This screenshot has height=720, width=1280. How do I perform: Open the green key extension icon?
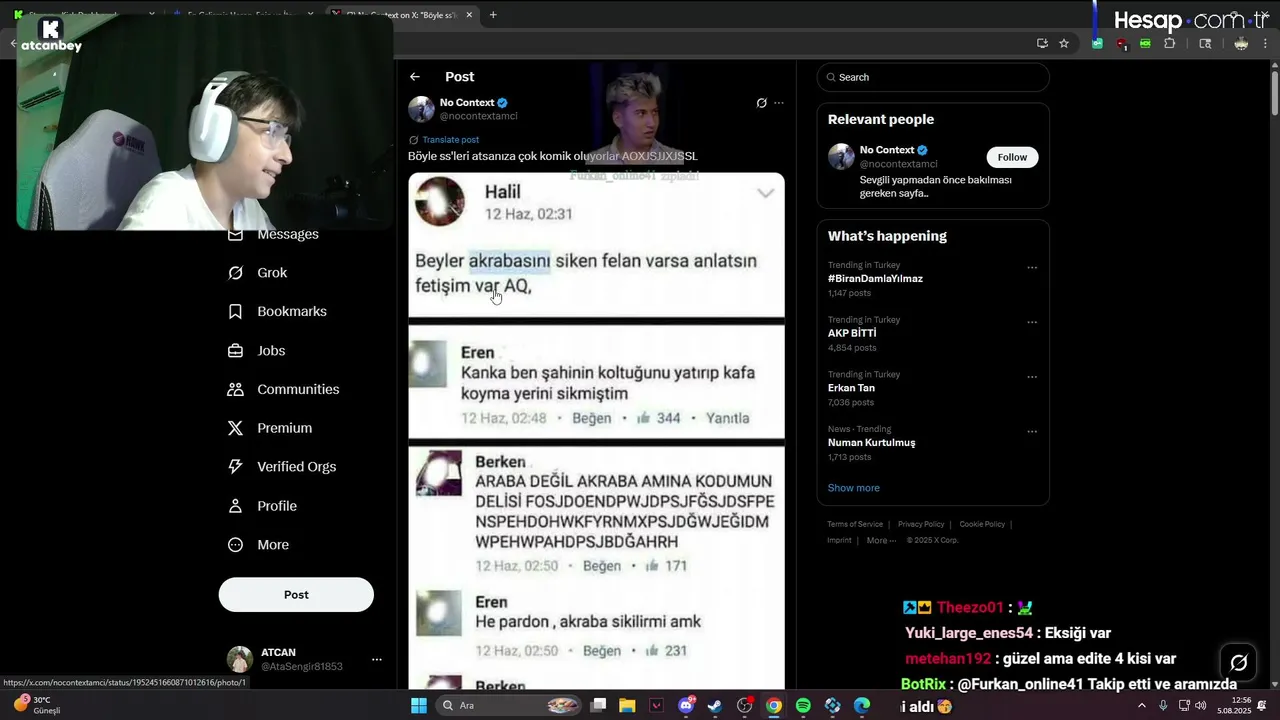click(x=1098, y=44)
